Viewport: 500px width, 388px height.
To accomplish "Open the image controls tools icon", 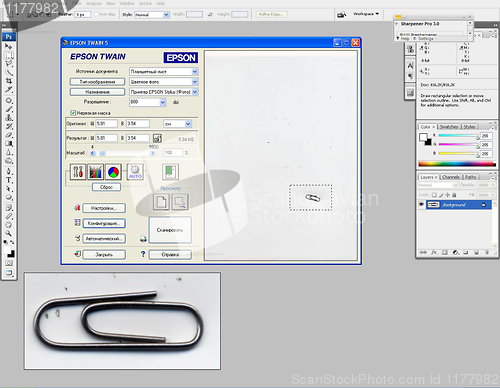I will (x=78, y=172).
